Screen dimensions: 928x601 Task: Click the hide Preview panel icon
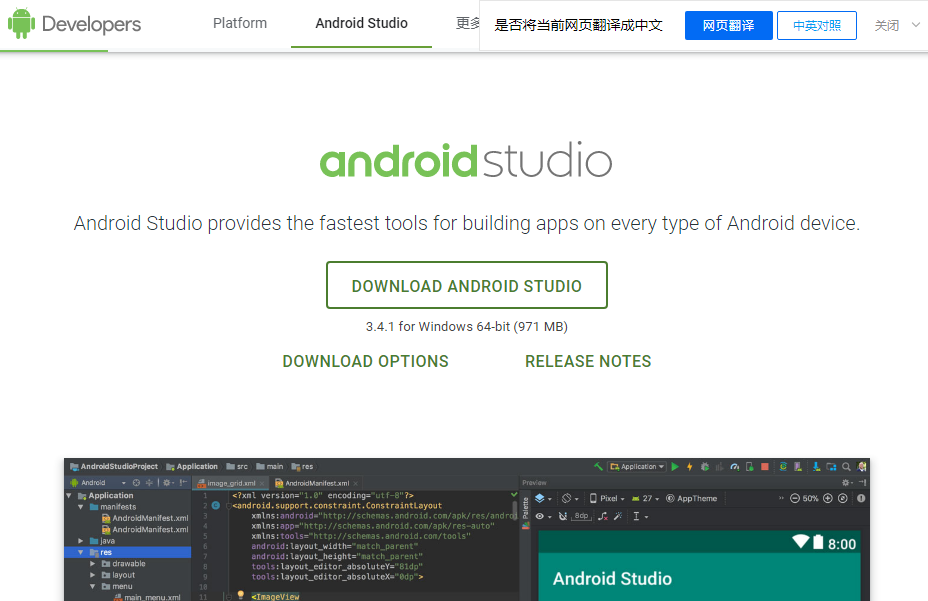862,483
